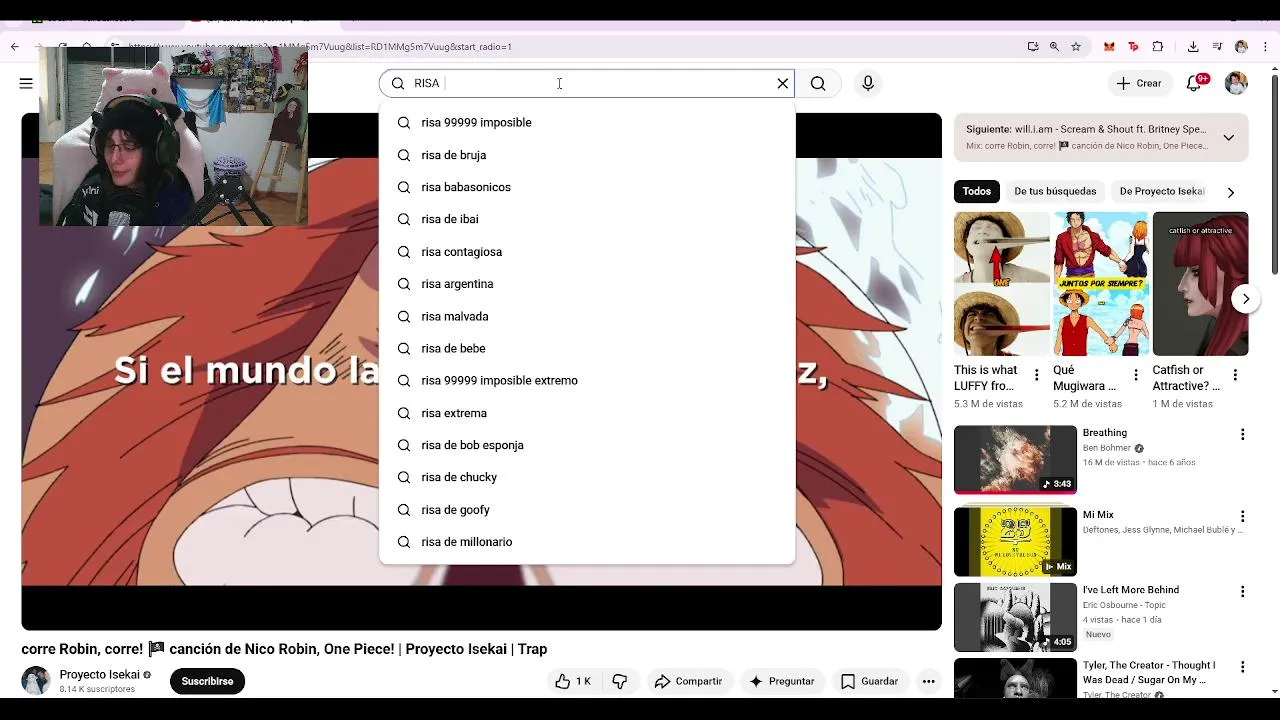Select "risa 99999 imposible extremo" suggestion
This screenshot has width=1280, height=720.
pyautogui.click(x=587, y=380)
